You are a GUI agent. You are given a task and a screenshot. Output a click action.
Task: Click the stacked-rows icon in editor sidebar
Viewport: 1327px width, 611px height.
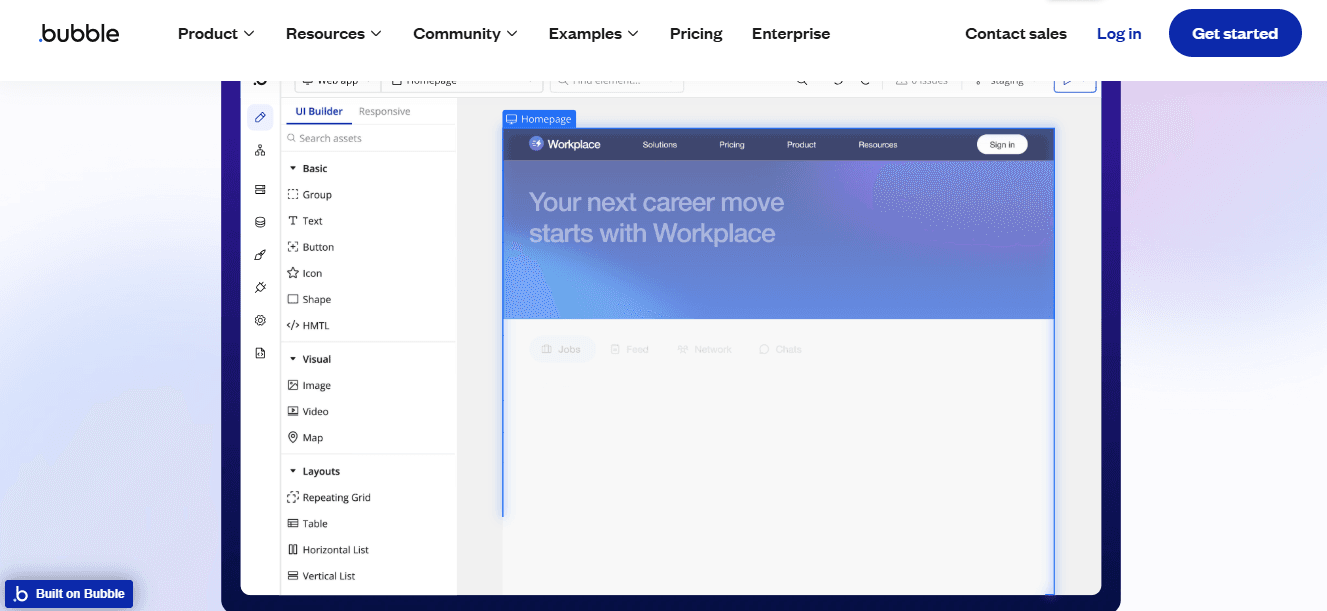pos(260,189)
